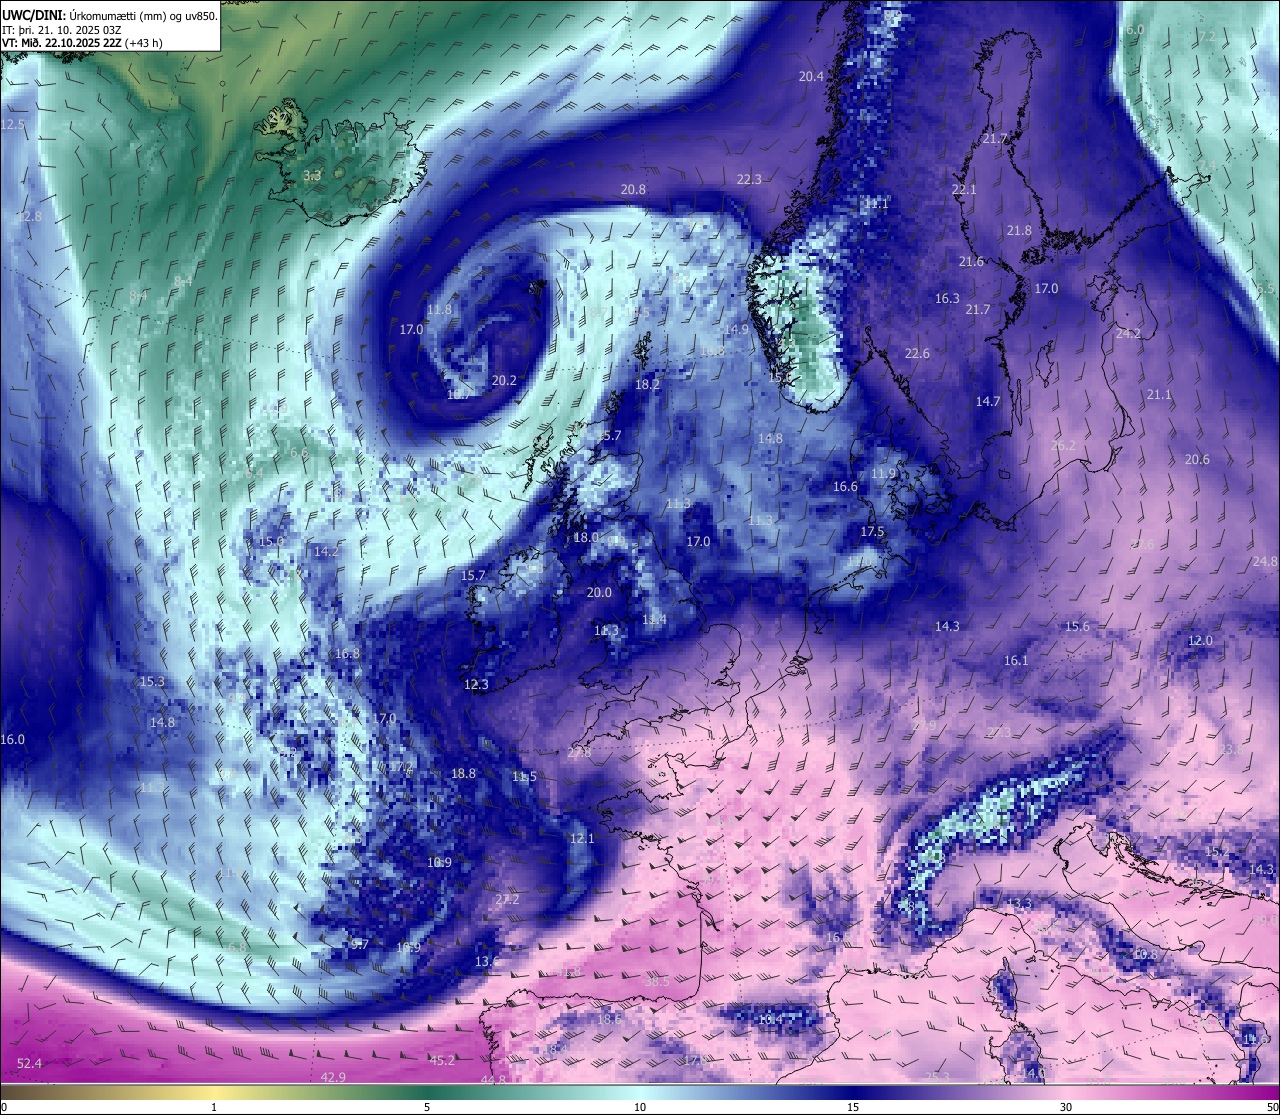Click the 11.8 value inside the cyclone

[x=439, y=310]
